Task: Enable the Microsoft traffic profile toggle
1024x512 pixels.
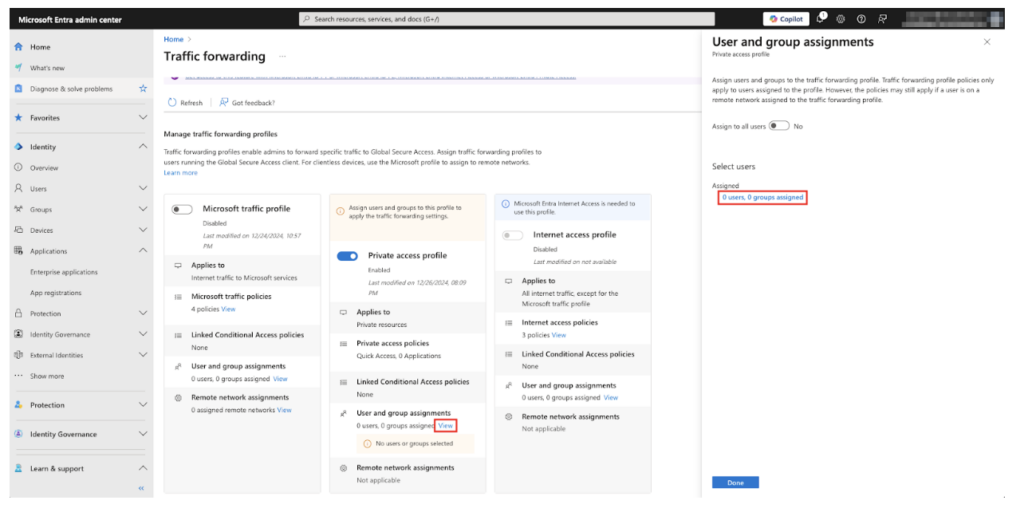Action: point(182,209)
